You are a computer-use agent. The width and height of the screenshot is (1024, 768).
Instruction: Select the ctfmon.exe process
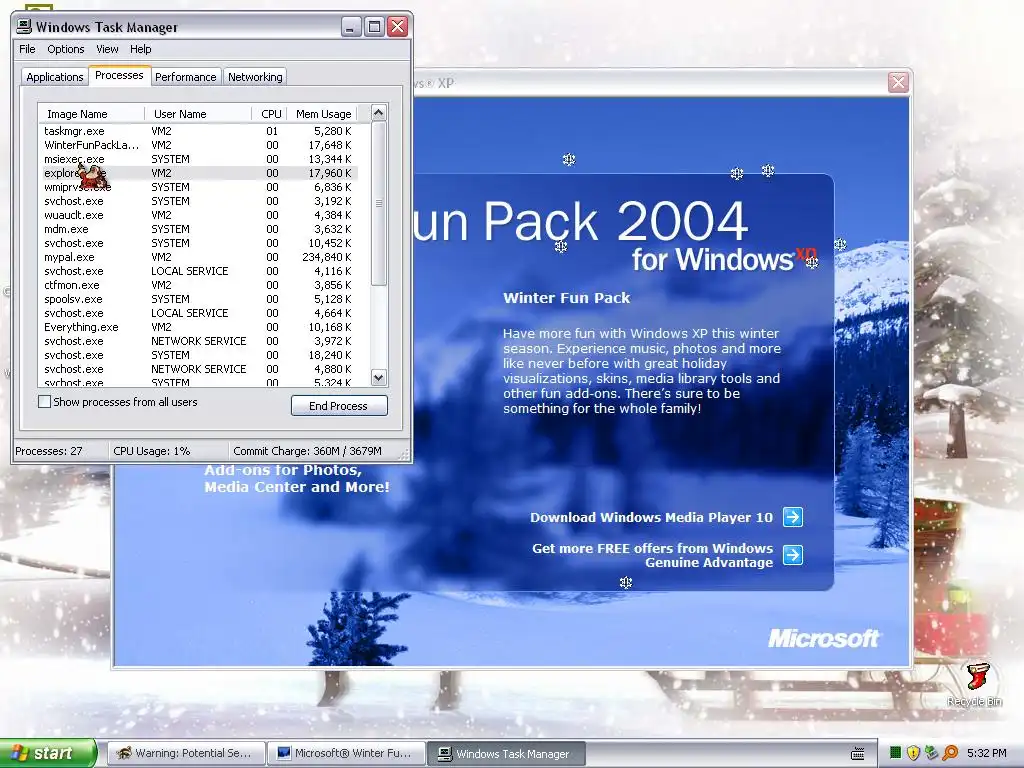[199, 285]
